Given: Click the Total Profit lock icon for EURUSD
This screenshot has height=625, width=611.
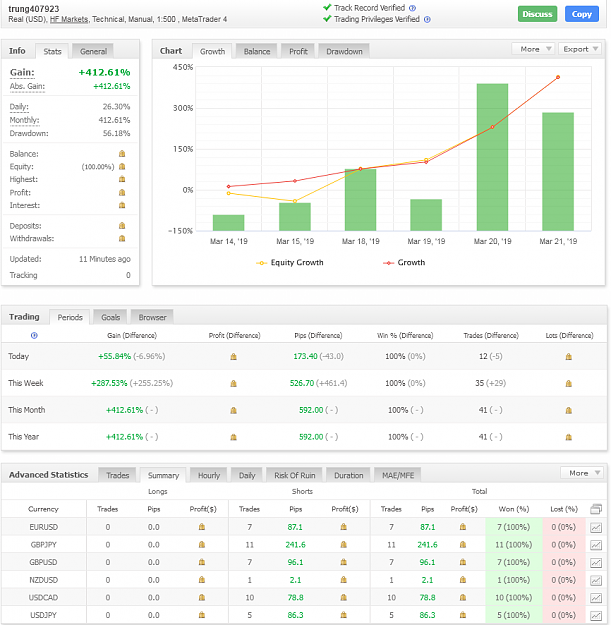Looking at the screenshot, I should click(x=463, y=527).
